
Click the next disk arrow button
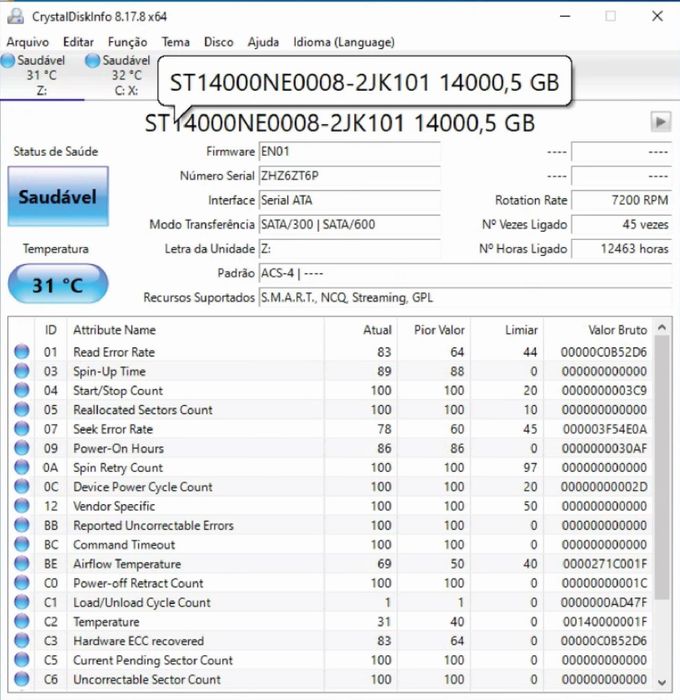click(x=660, y=121)
